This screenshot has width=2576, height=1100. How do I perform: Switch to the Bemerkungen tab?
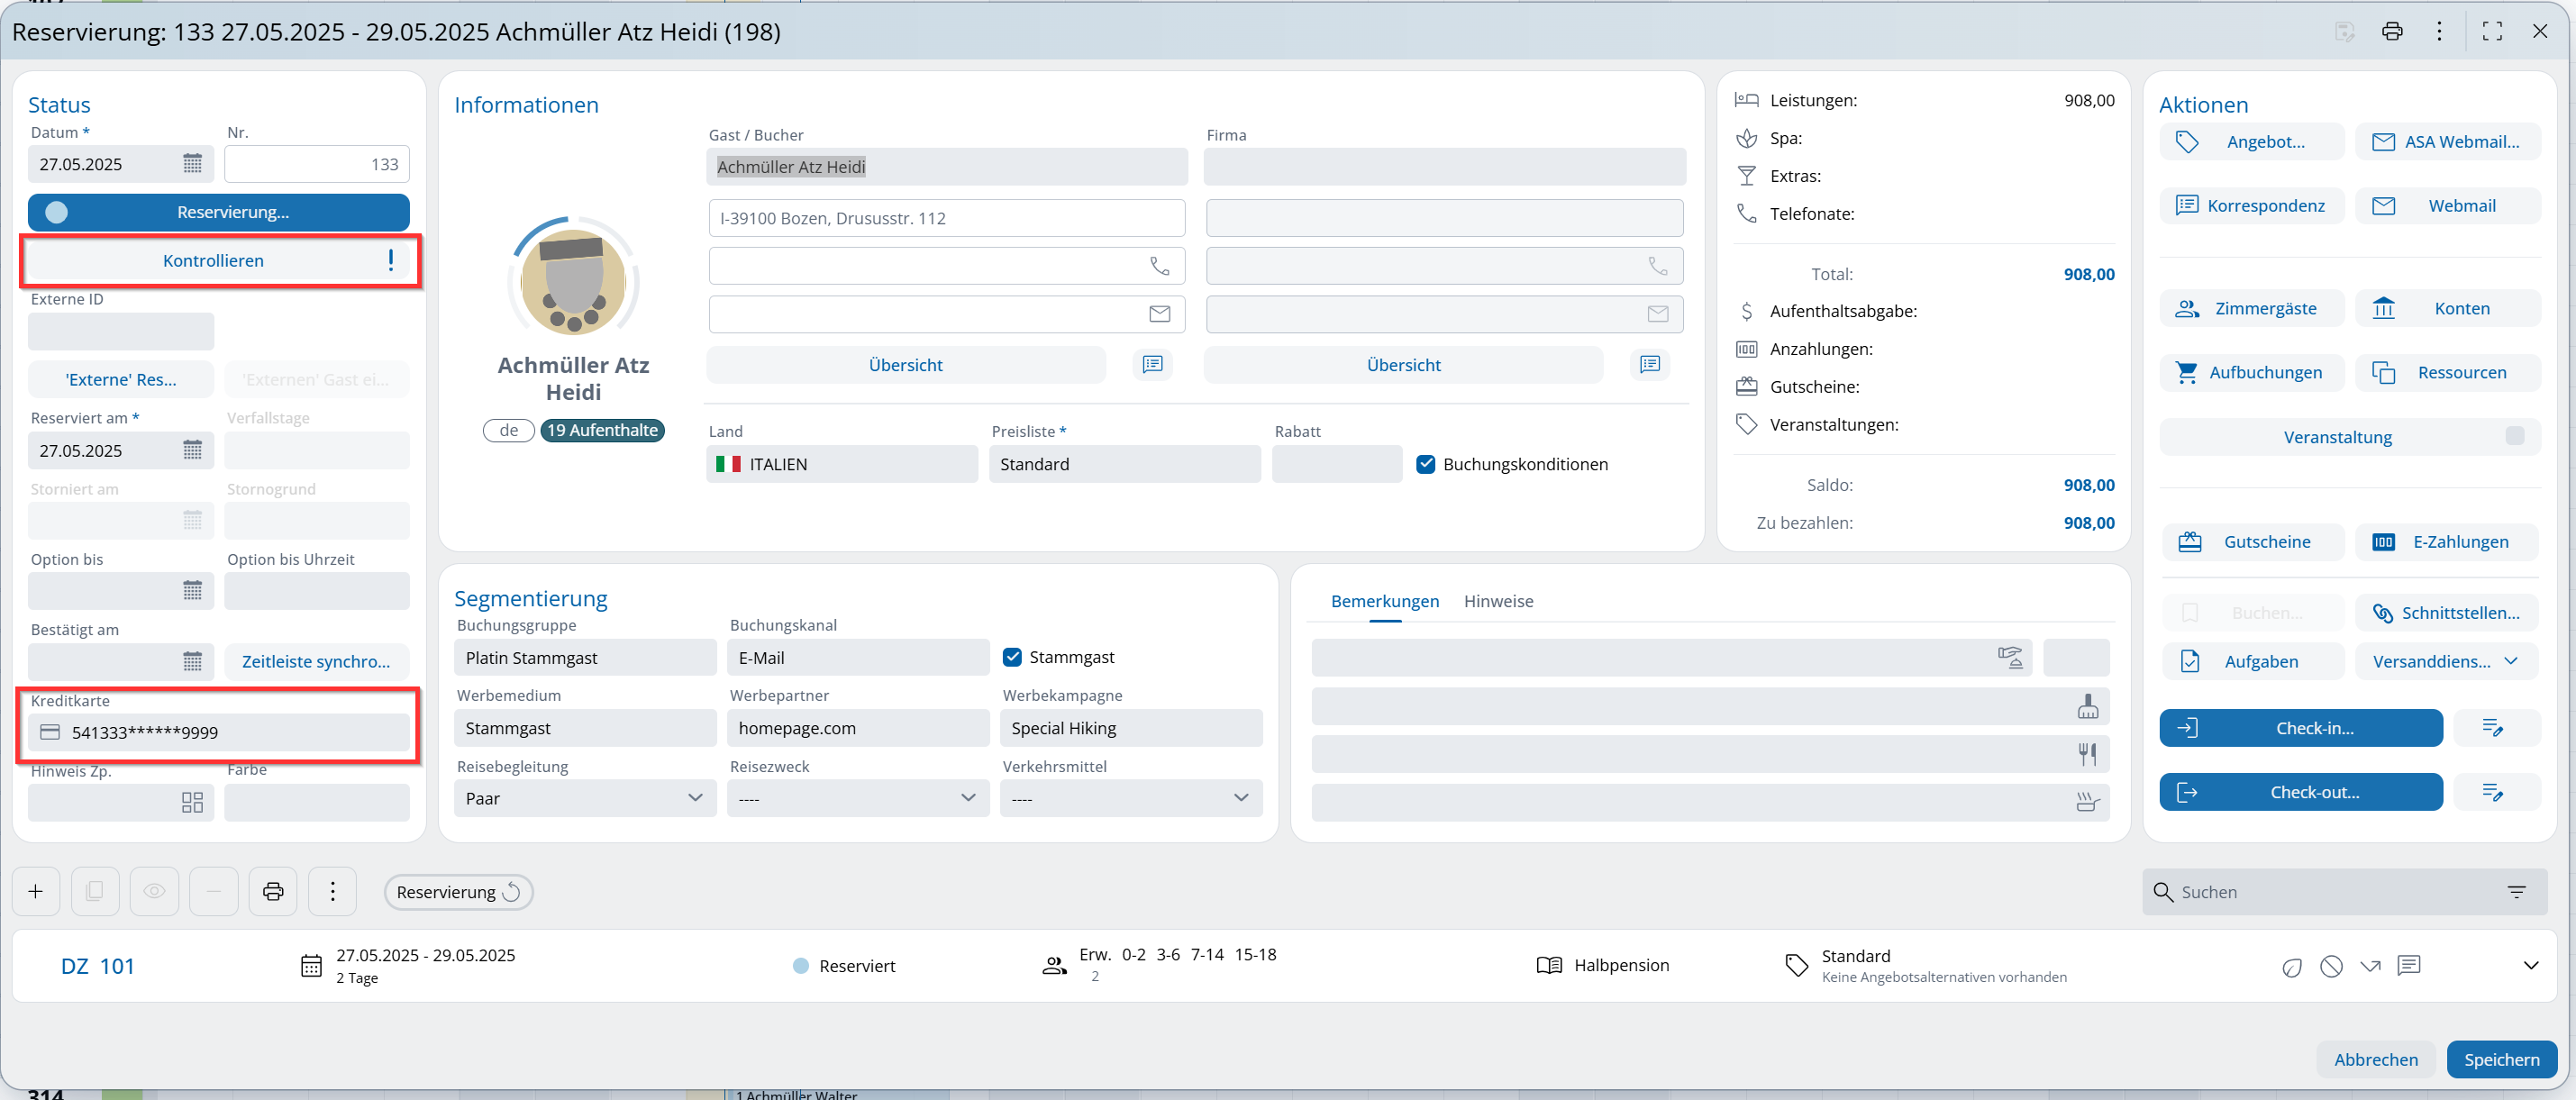1385,601
